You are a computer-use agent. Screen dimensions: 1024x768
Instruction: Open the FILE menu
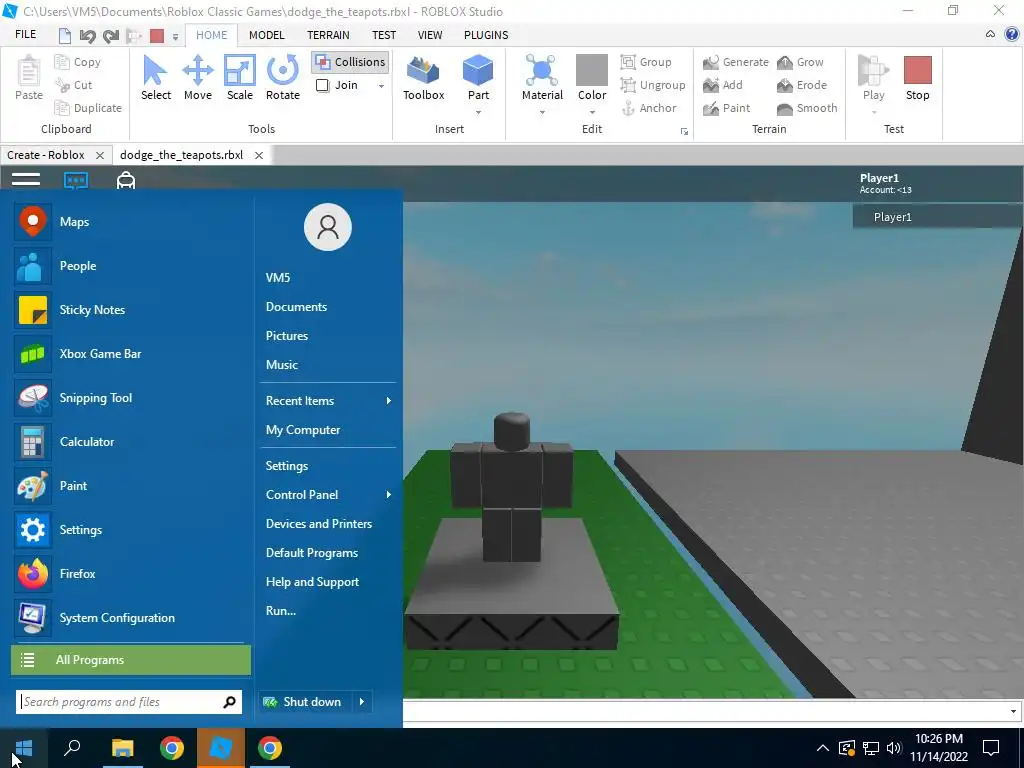25,35
